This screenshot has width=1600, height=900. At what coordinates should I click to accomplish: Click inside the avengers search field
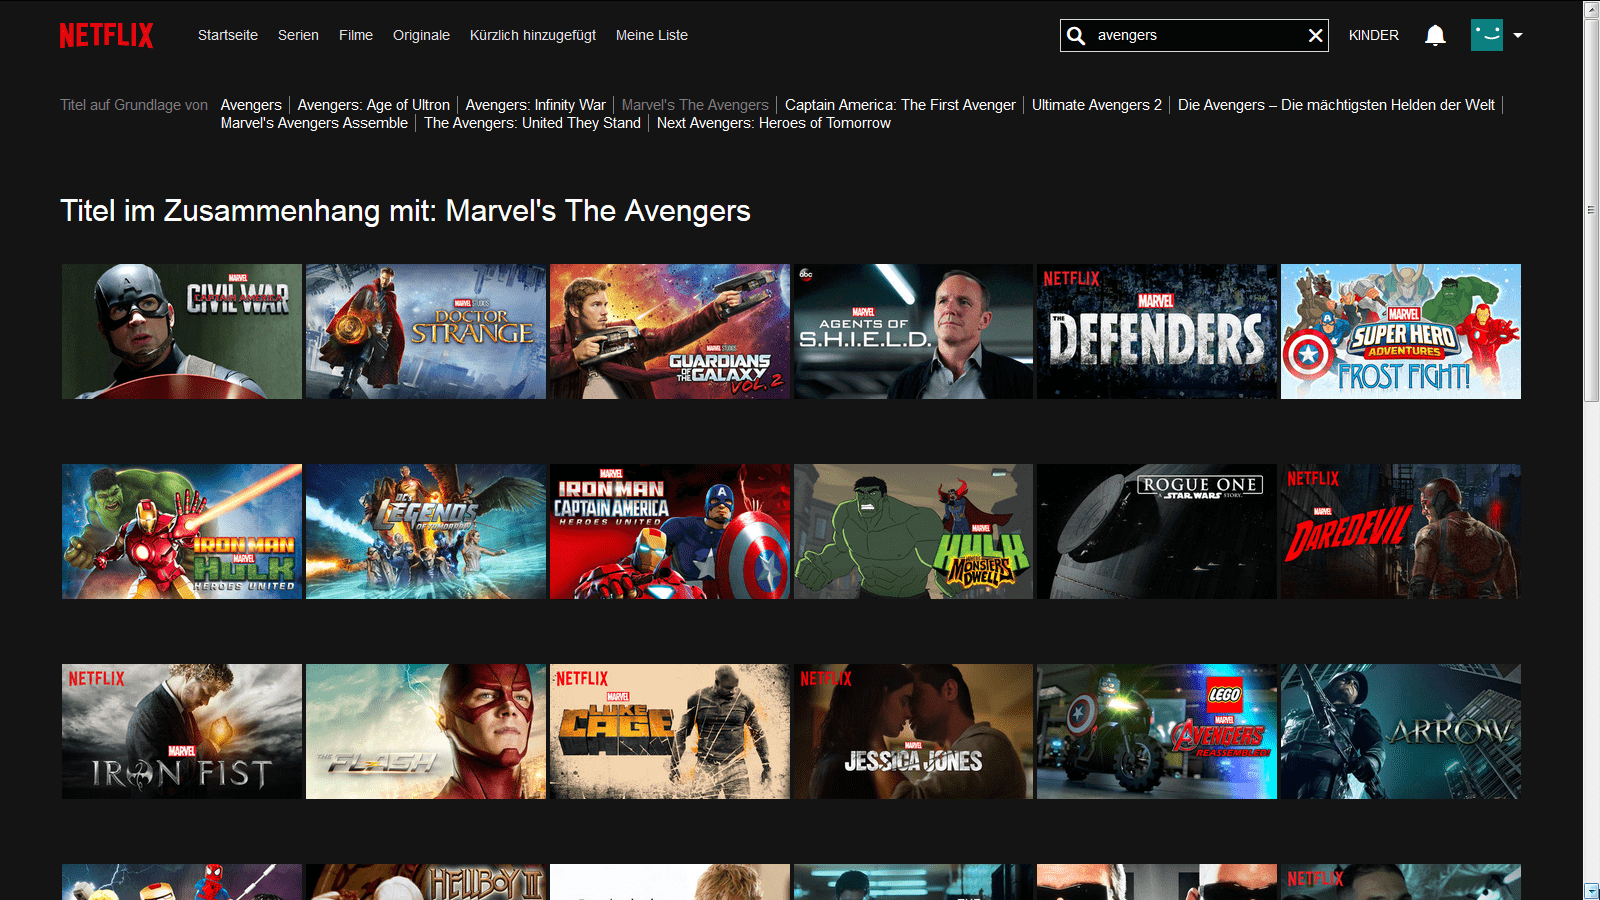coord(1195,35)
